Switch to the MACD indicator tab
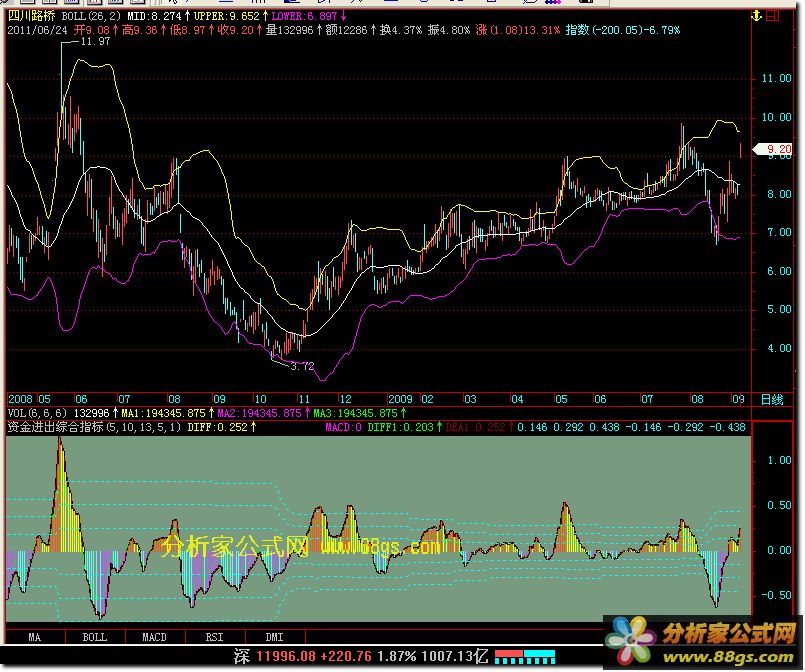 click(x=155, y=637)
